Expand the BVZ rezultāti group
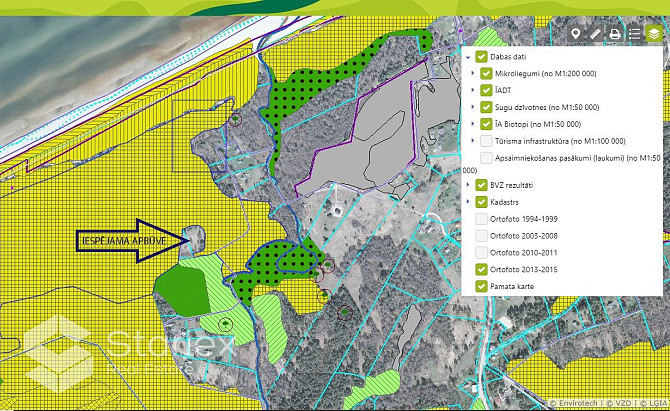Screen dimensions: 670x411 (x=468, y=185)
